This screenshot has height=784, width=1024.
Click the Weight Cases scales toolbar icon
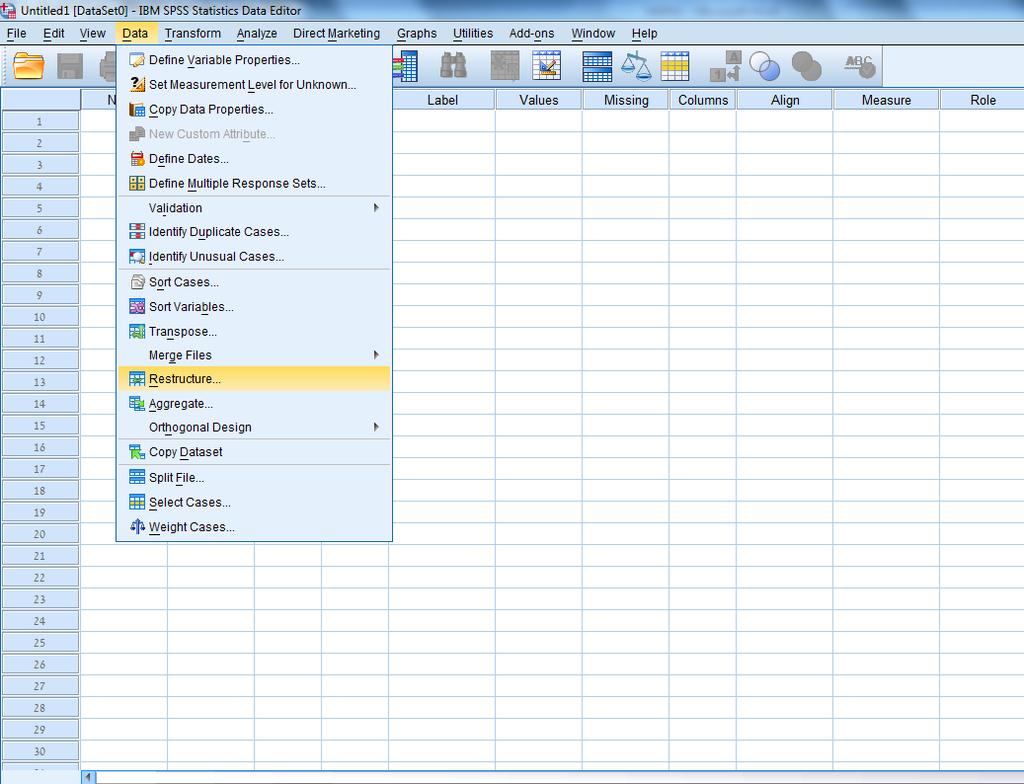tap(635, 66)
